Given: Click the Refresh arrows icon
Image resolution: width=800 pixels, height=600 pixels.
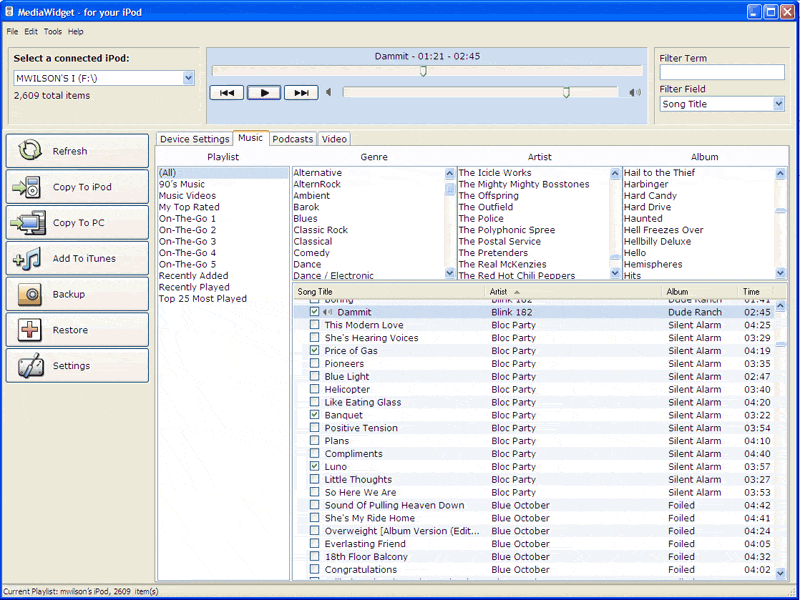Looking at the screenshot, I should click(x=30, y=151).
